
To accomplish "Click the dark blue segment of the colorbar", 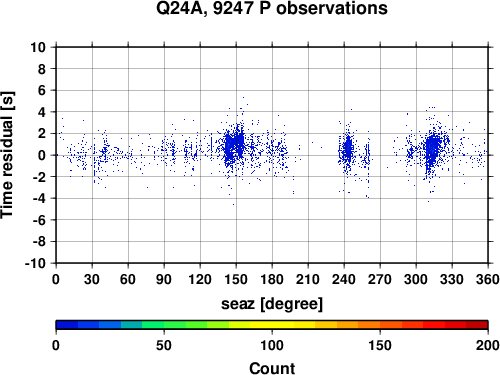I will coord(67,324).
